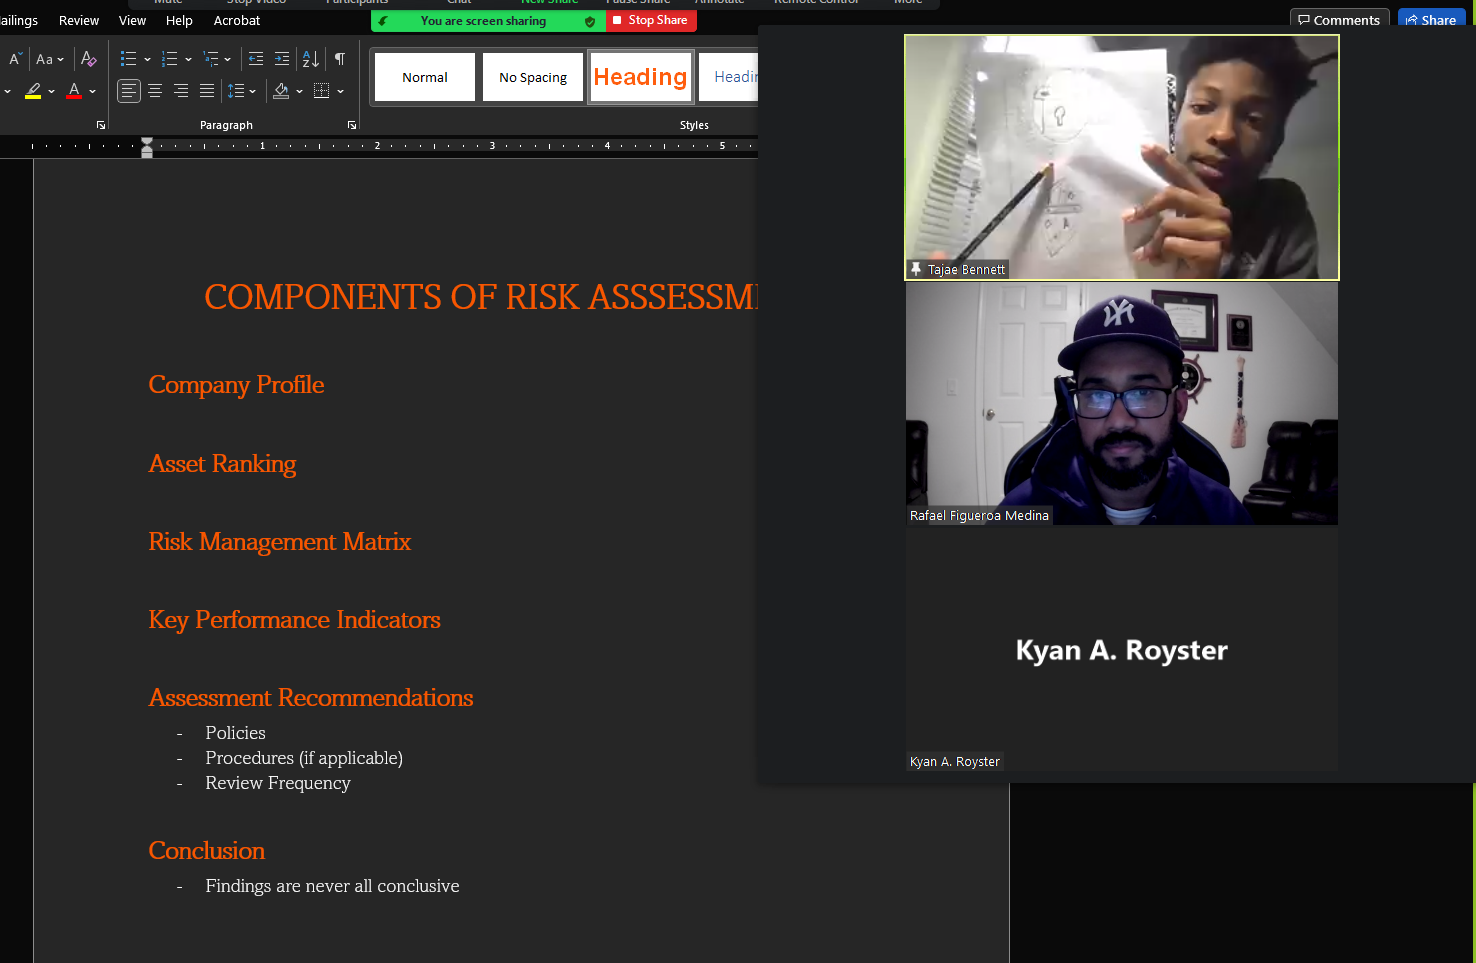
Task: Click the "Policies" list item
Action: (235, 733)
